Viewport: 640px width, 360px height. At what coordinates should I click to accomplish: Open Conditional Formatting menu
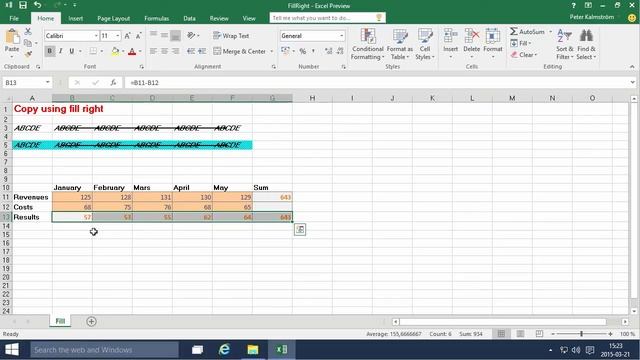tap(368, 44)
